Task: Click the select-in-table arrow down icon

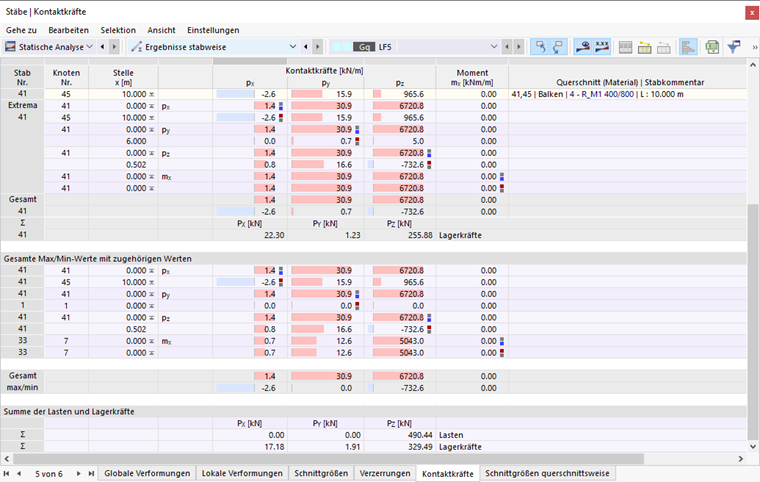Action: point(558,47)
